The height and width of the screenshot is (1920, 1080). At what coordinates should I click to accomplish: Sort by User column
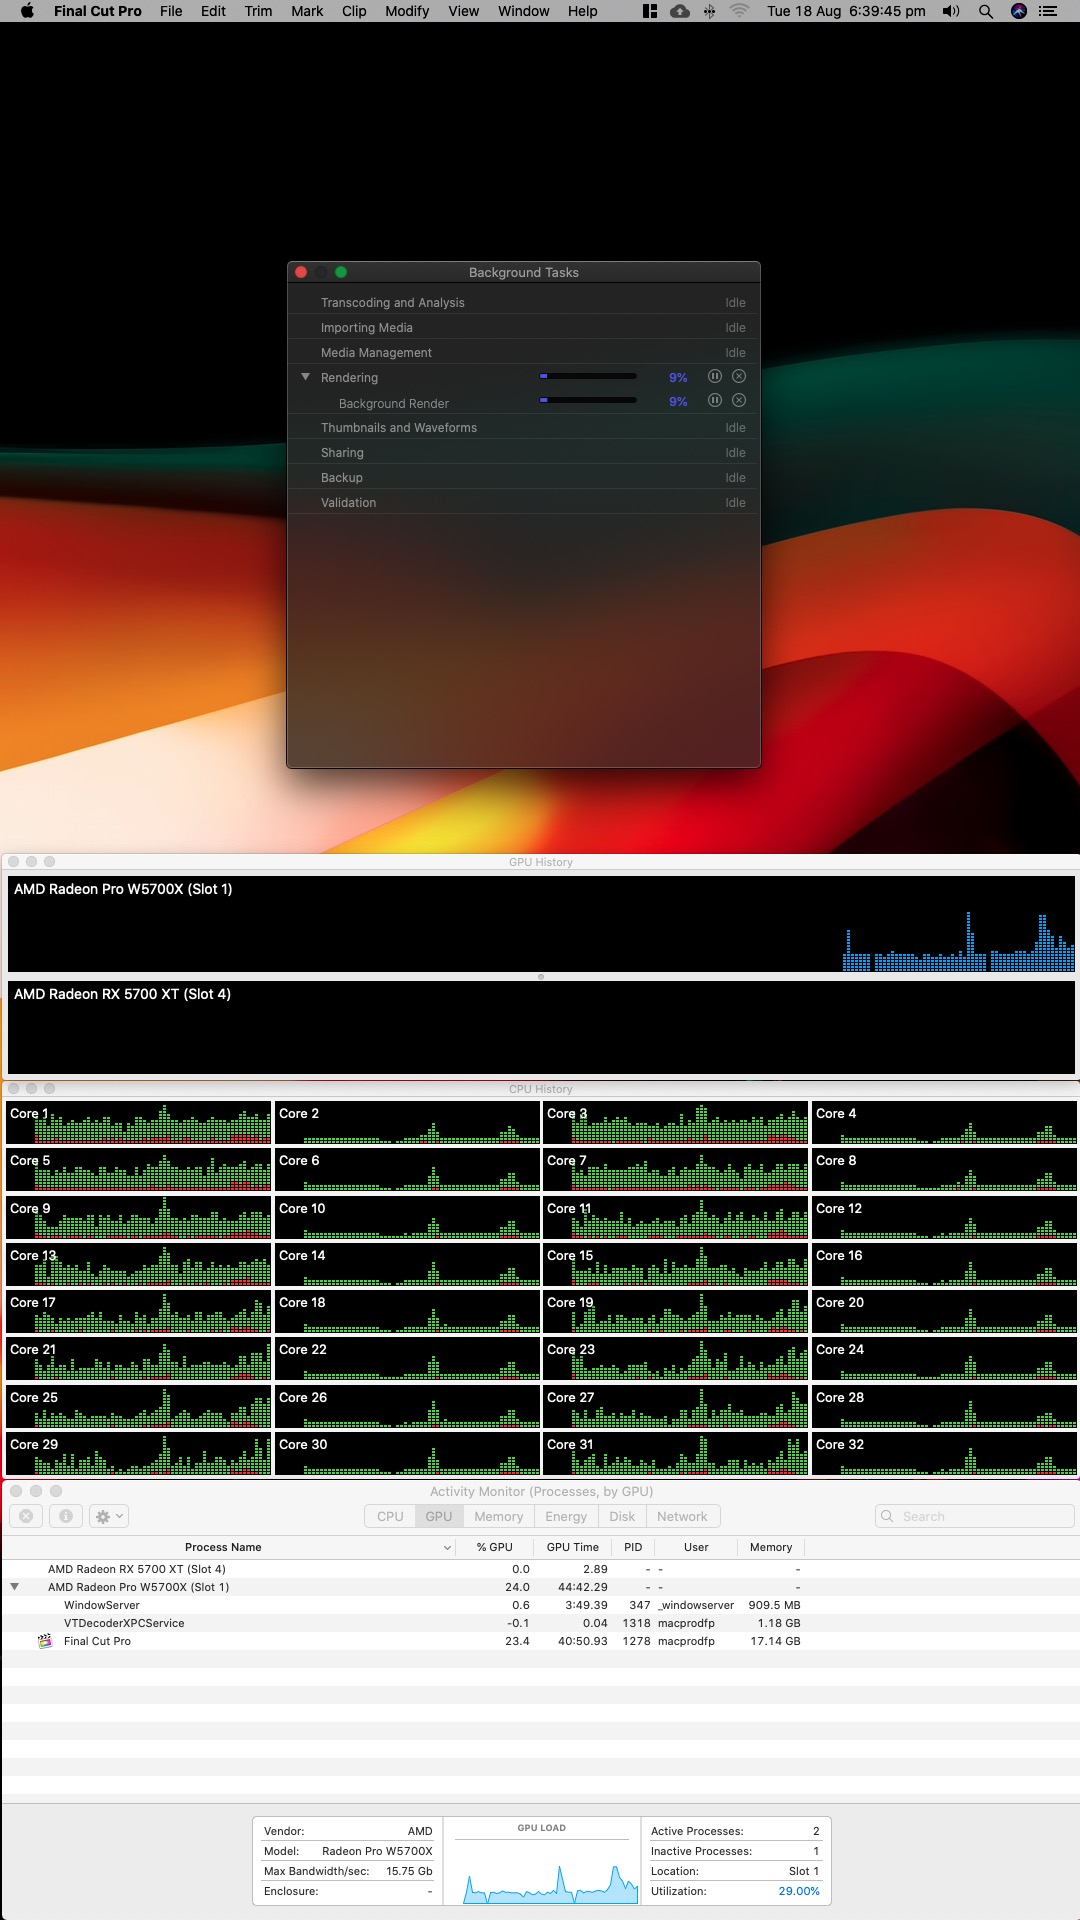point(696,1547)
